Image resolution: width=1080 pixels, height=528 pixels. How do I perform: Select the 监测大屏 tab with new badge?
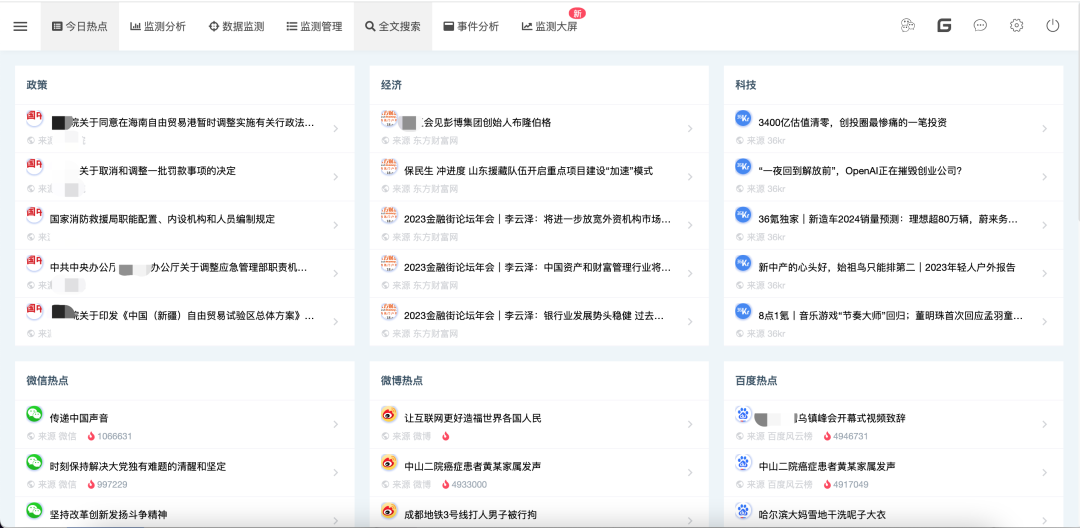(550, 26)
